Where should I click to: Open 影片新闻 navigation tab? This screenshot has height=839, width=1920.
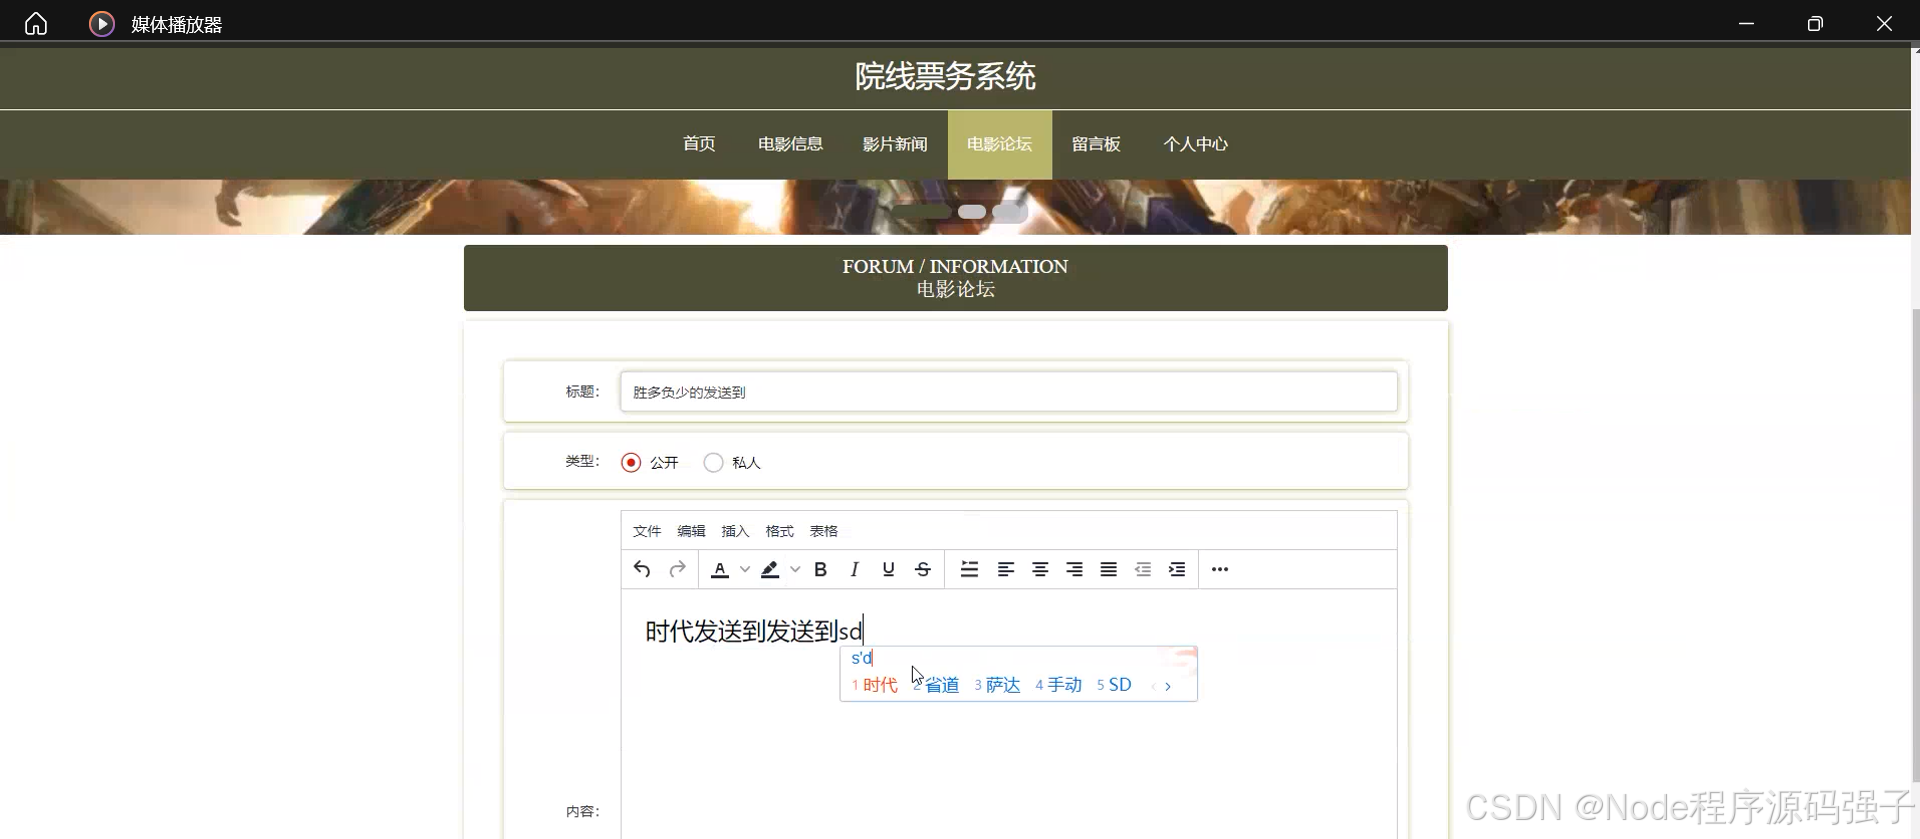click(895, 144)
